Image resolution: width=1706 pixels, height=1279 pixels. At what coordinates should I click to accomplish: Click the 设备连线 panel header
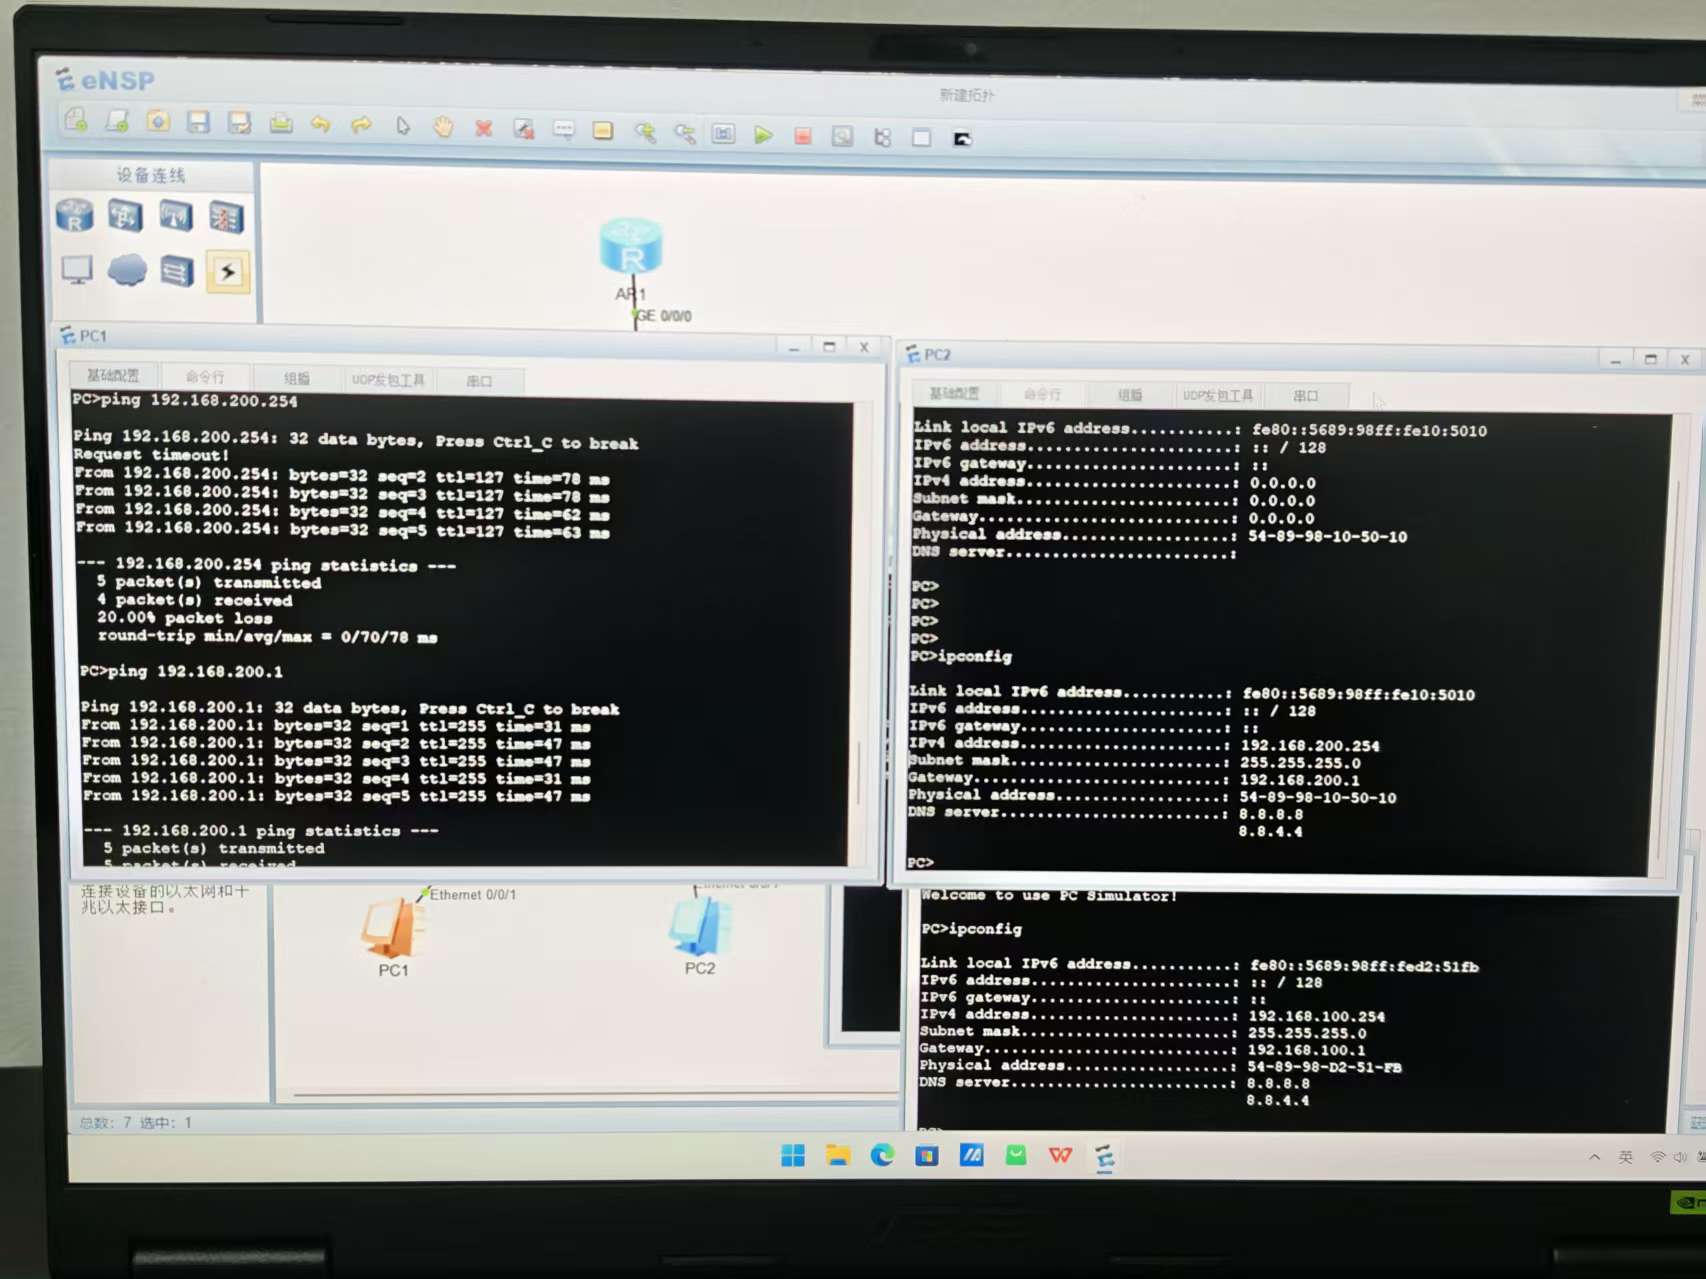pyautogui.click(x=152, y=176)
